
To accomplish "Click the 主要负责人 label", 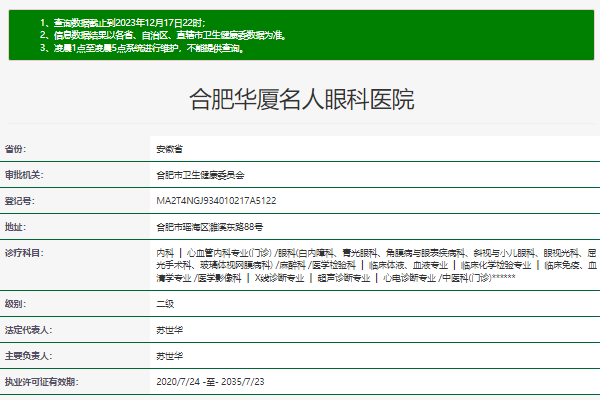I will [x=28, y=356].
